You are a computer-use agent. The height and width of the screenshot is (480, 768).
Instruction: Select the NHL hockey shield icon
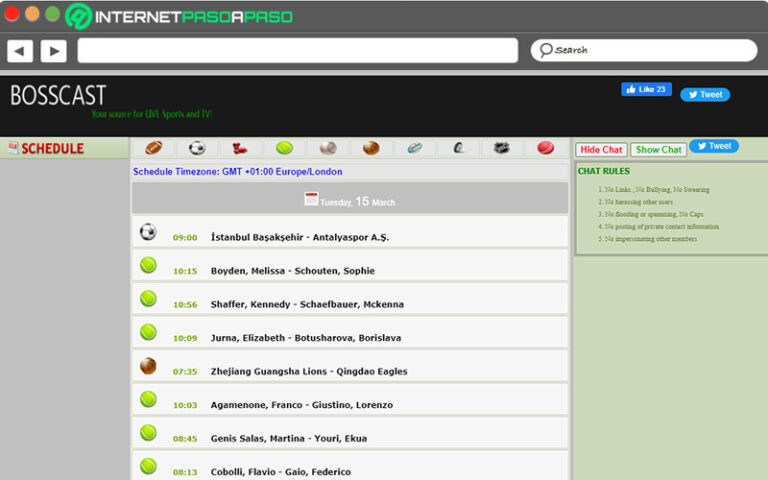(x=502, y=147)
